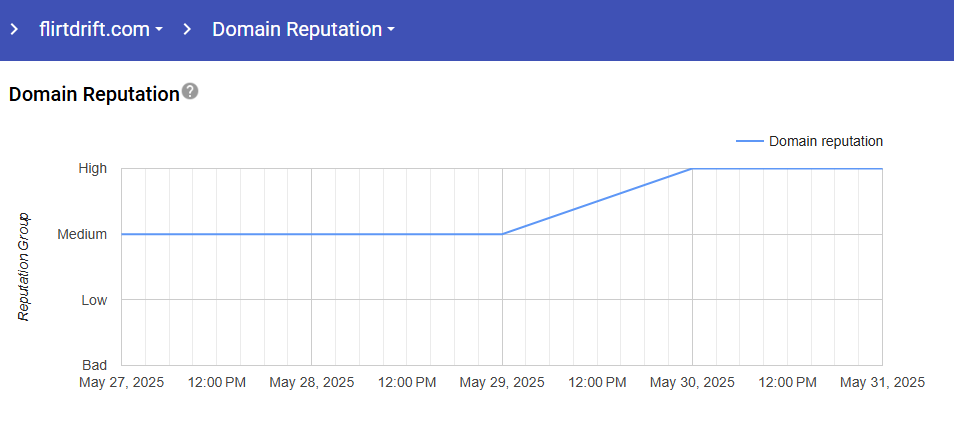Click the chevron before Domain Reputation breadcrumb
The image size is (954, 444).
coord(187,30)
